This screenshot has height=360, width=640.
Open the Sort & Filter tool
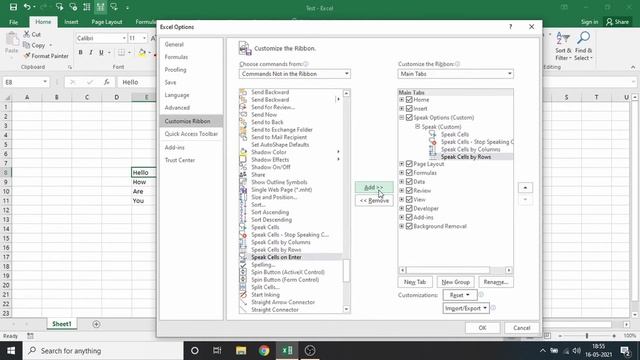point(563,46)
